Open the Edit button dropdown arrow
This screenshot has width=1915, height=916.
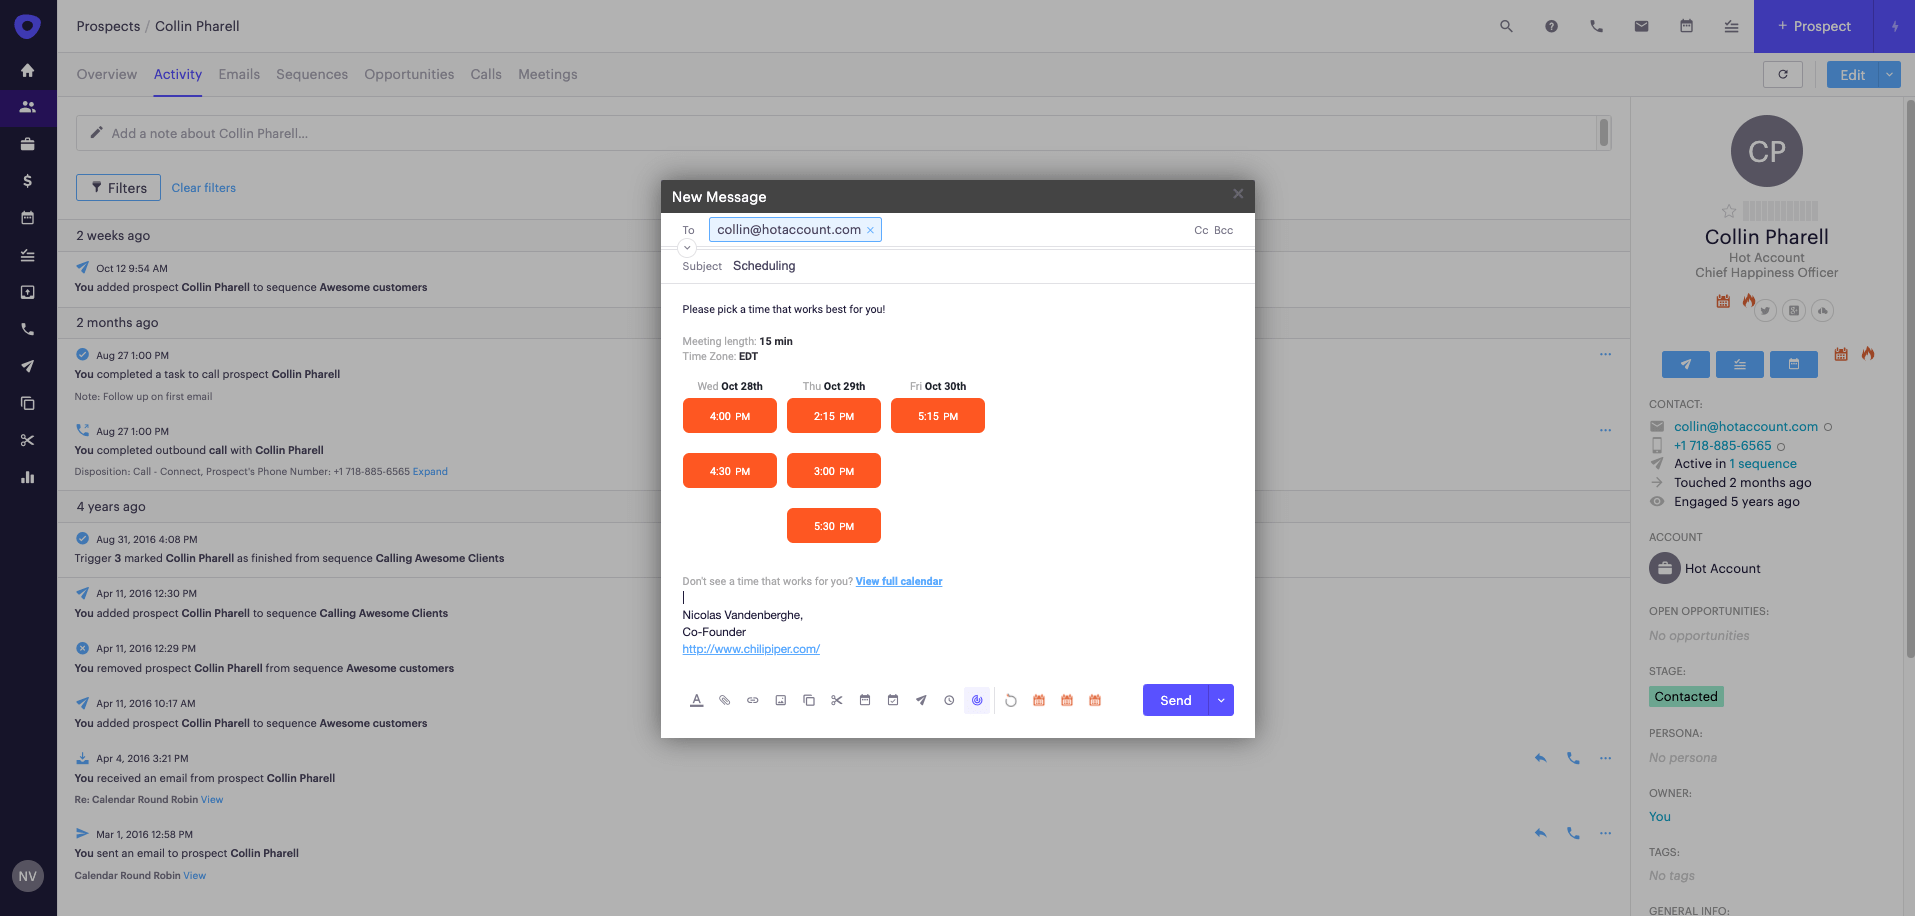click(x=1889, y=75)
